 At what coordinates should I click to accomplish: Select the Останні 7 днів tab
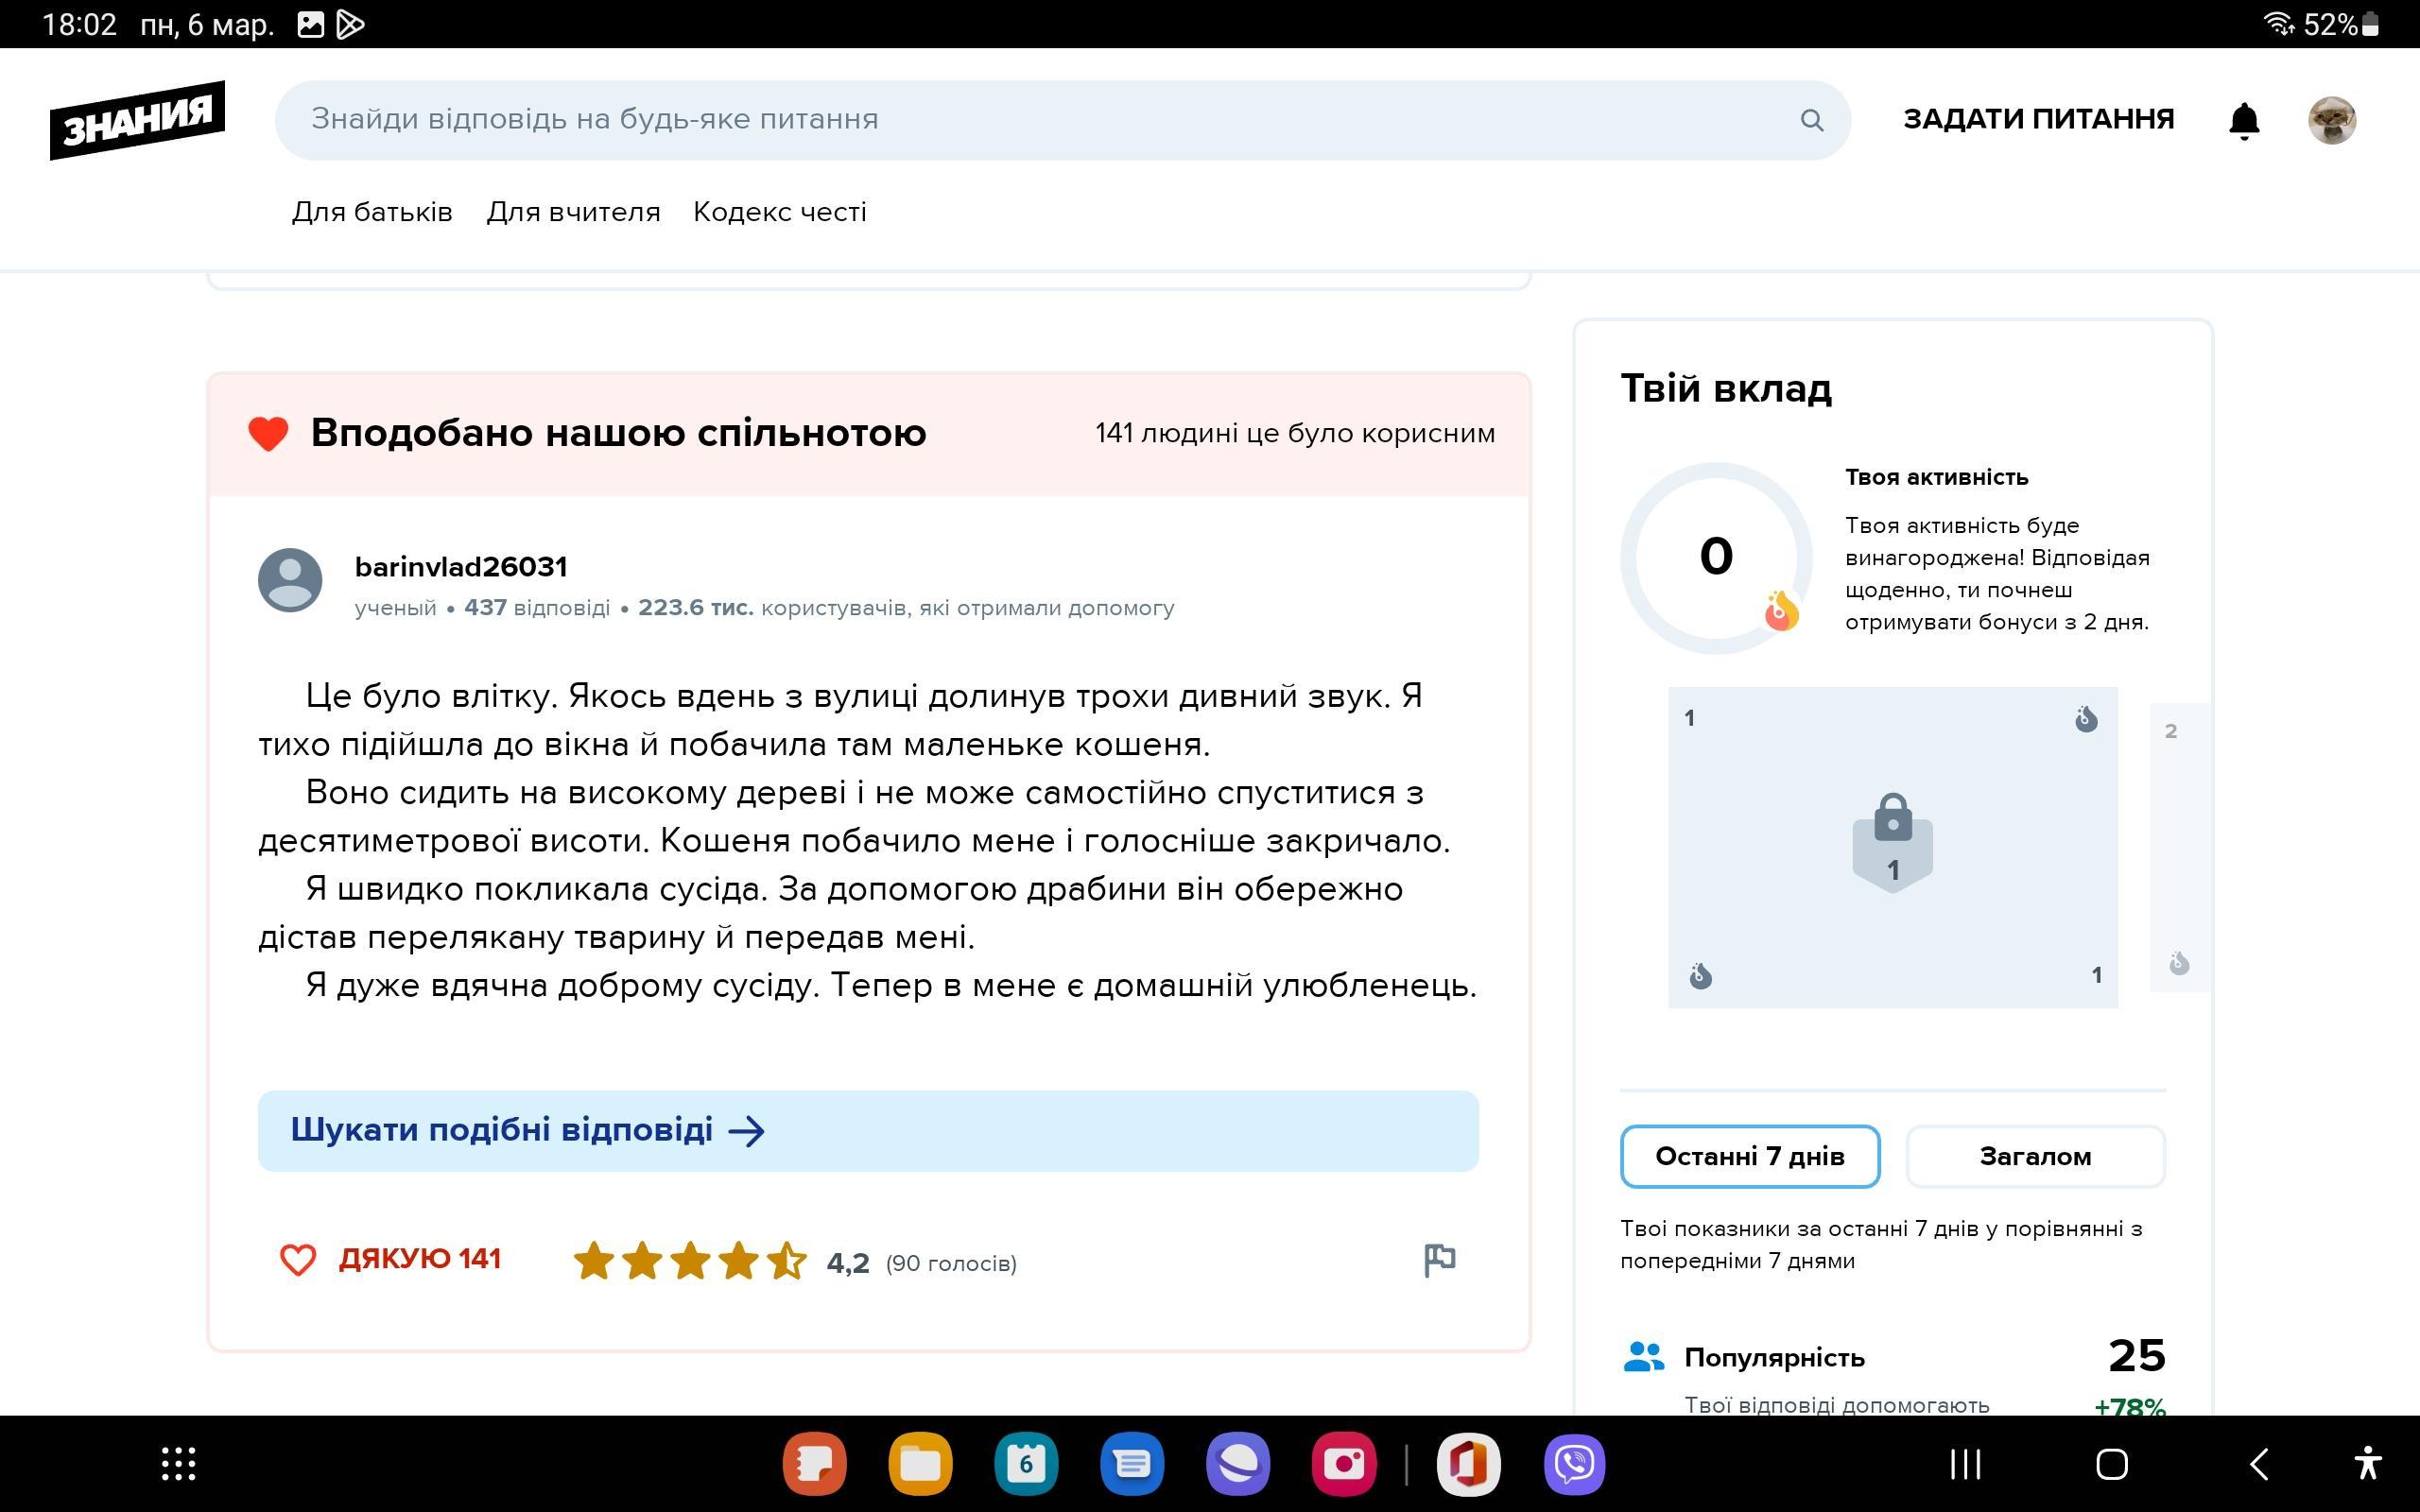click(1749, 1157)
